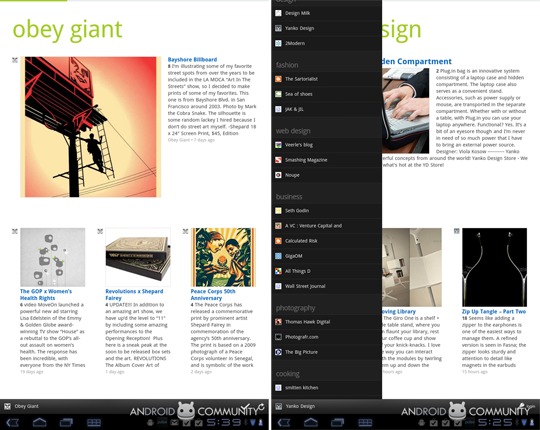Click the 'fashion' category header
Viewport: 540px width, 430px height.
[x=287, y=65]
